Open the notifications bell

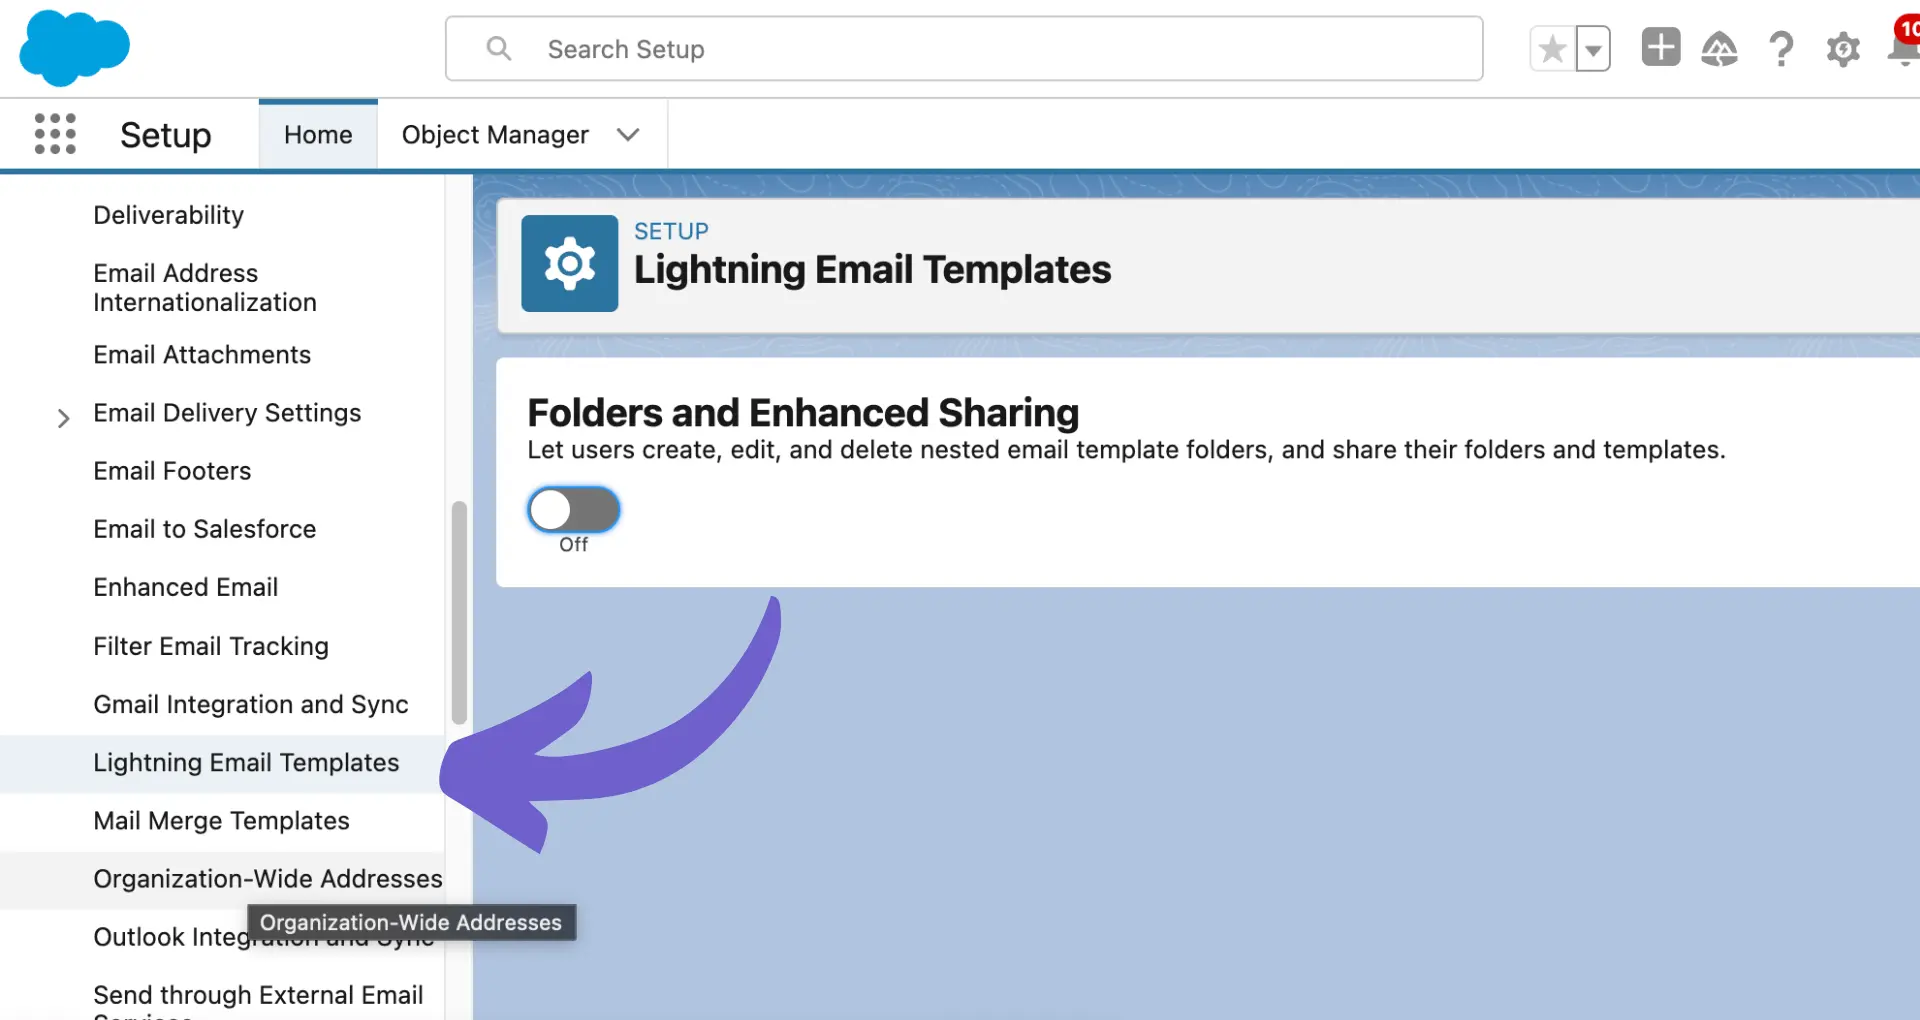point(1903,46)
